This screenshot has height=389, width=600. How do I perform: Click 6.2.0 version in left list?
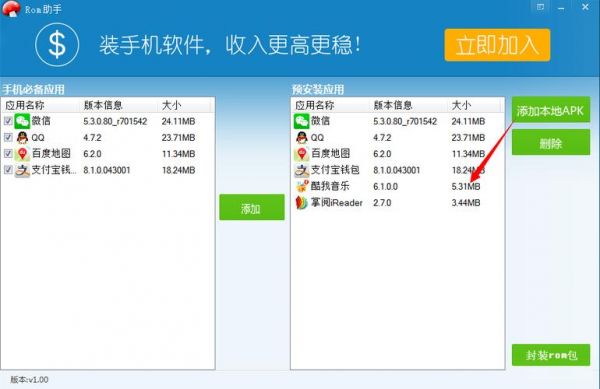tap(92, 154)
